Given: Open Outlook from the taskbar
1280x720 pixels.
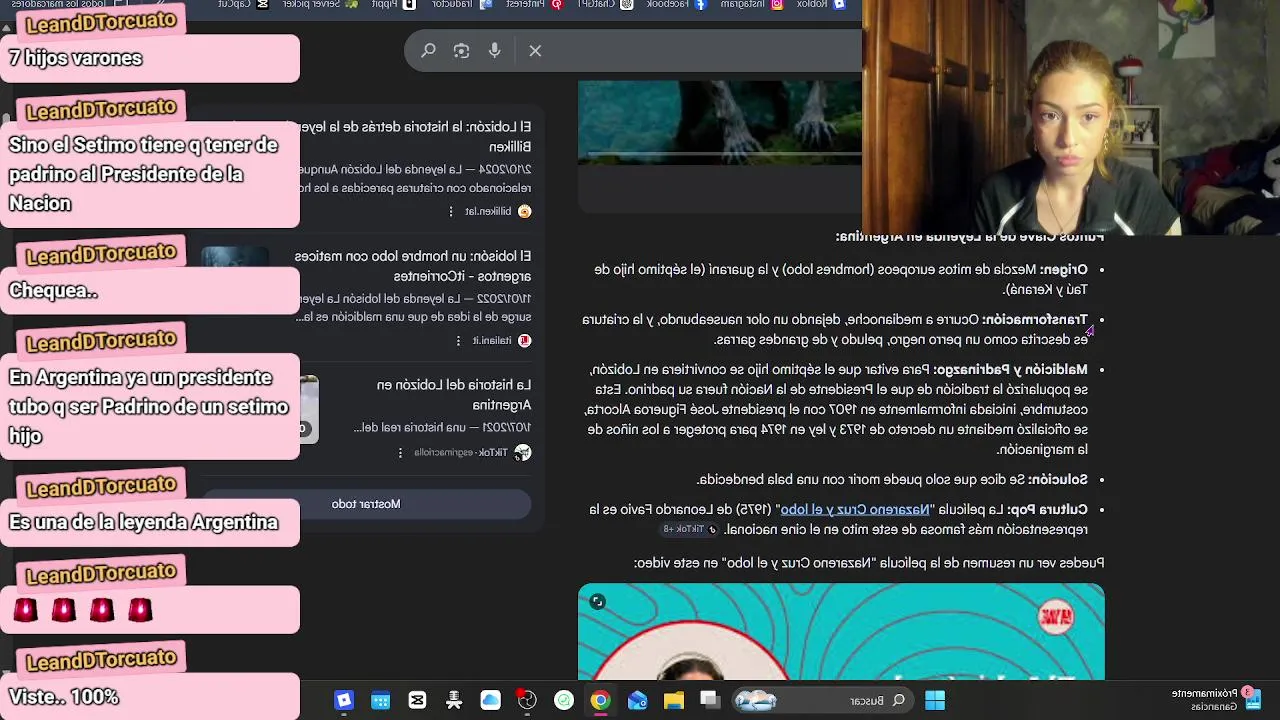Looking at the screenshot, I should tap(637, 700).
